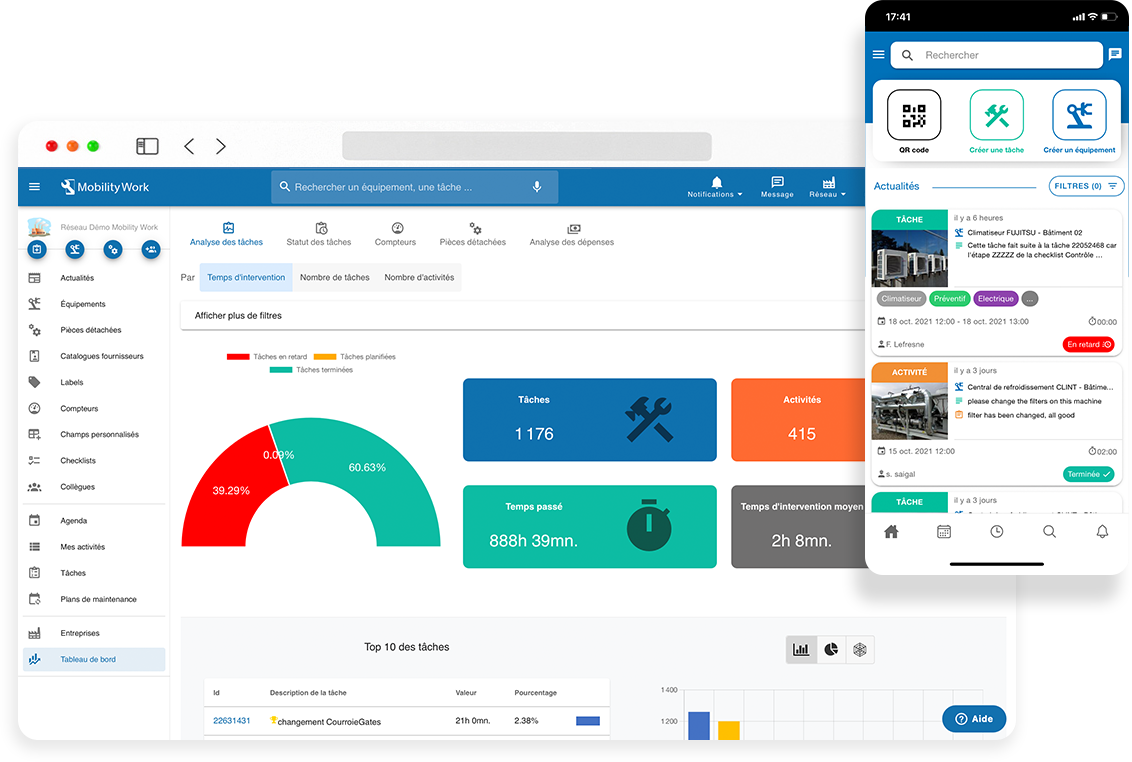Viewport: 1132px width, 762px height.
Task: Tap the QR code scanner button
Action: (914, 121)
